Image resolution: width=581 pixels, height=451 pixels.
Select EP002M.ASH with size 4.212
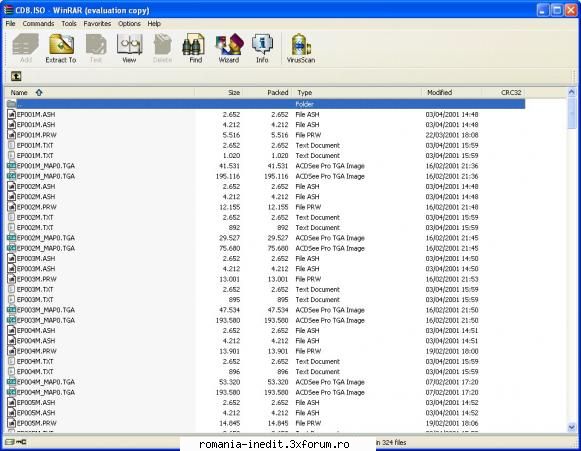point(36,196)
